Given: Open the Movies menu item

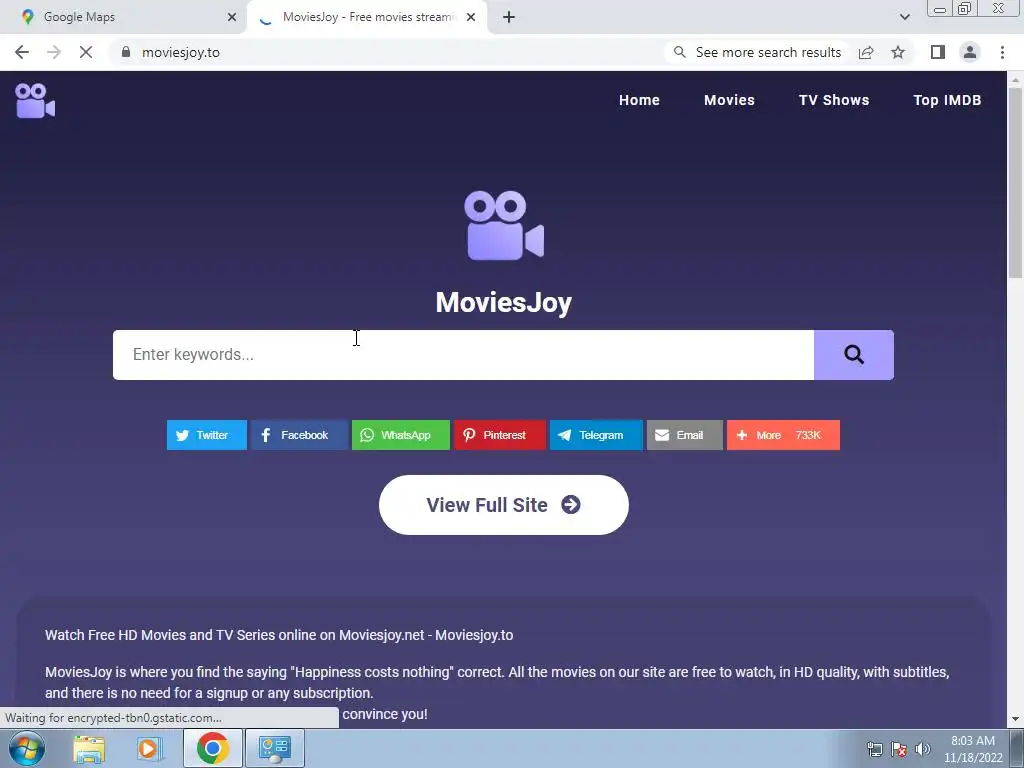Looking at the screenshot, I should pyautogui.click(x=729, y=100).
